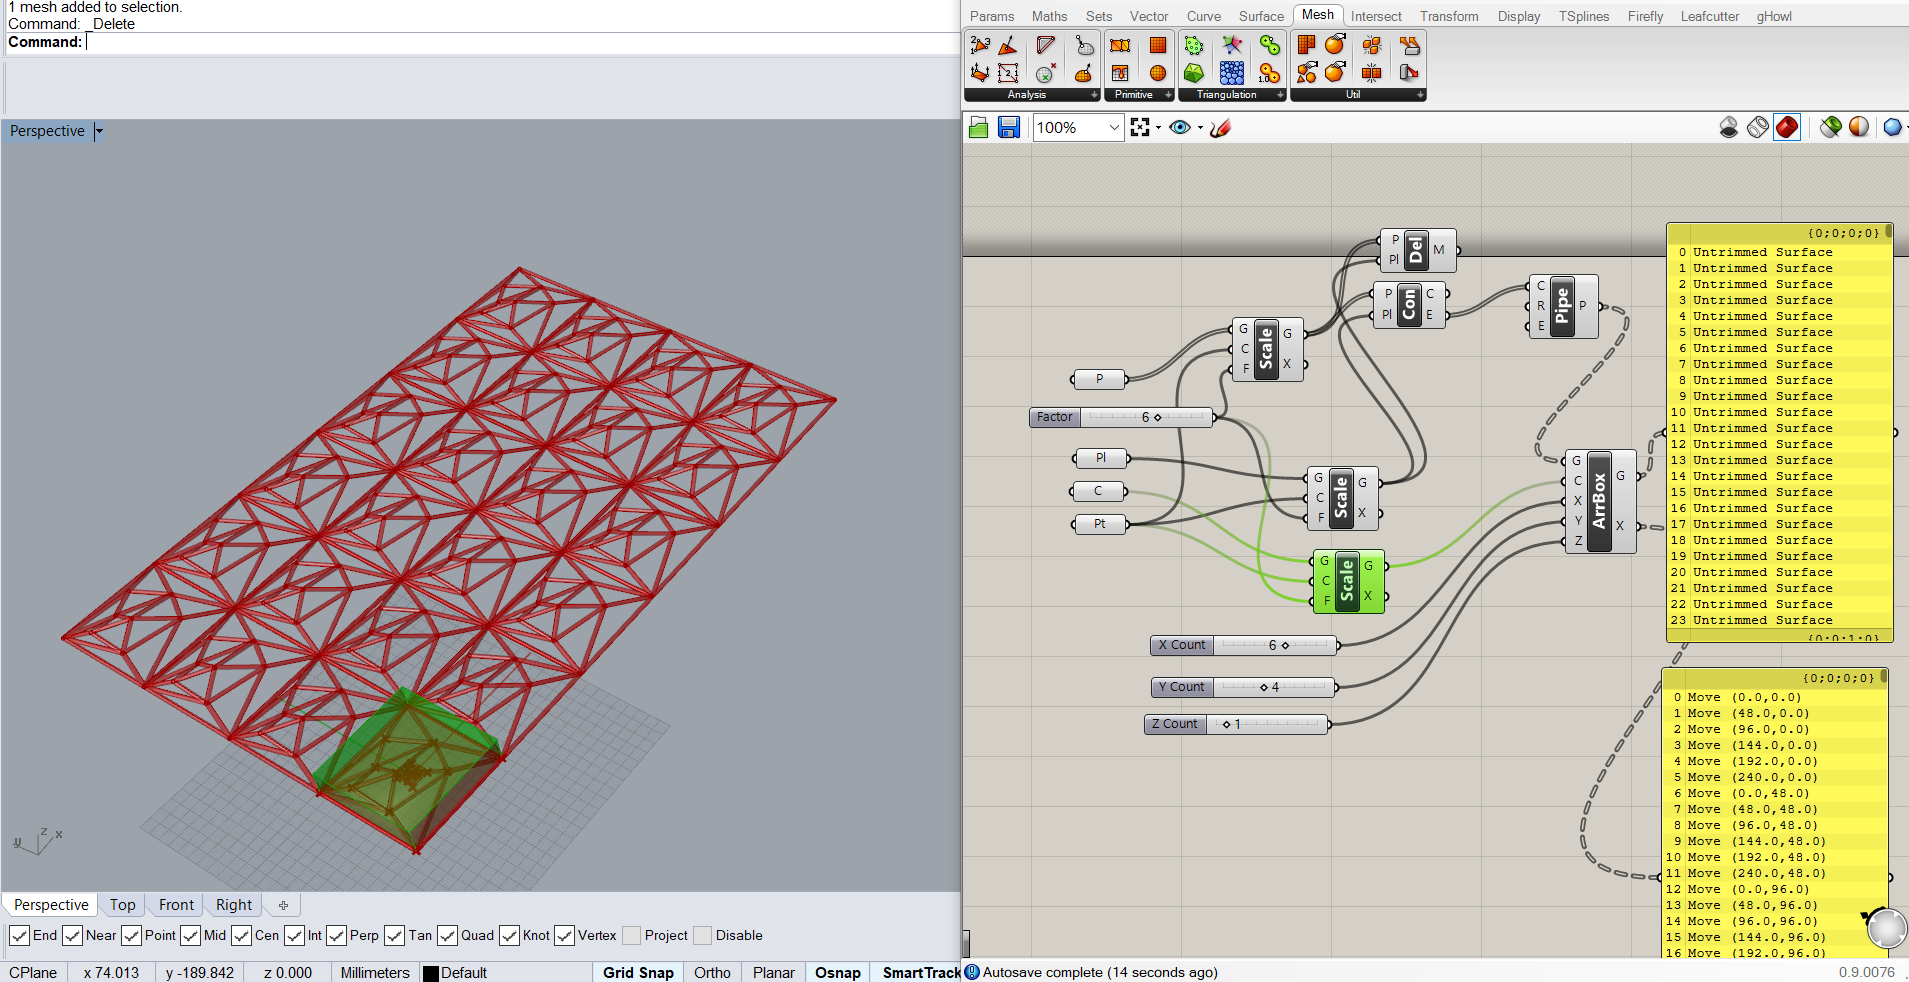This screenshot has height=982, width=1909.
Task: Toggle Osnap in the status bar
Action: tap(838, 973)
